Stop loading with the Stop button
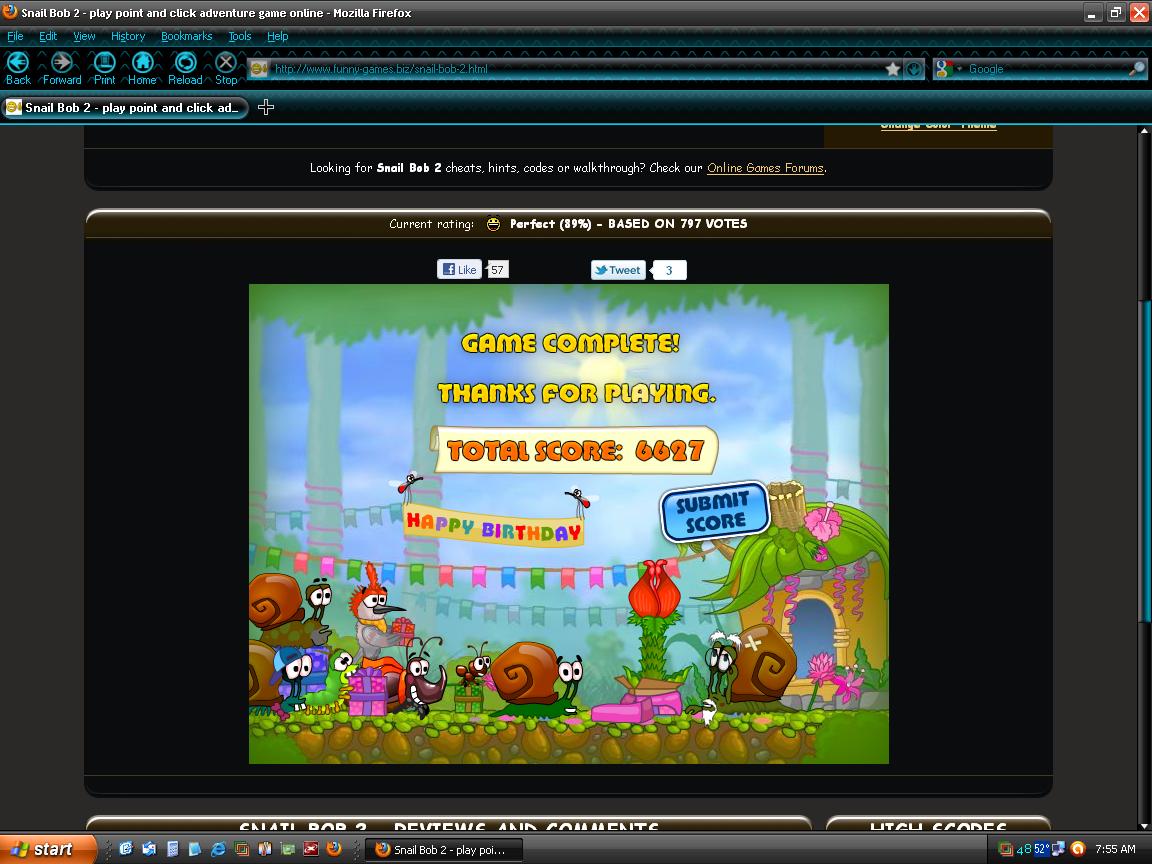 click(x=226, y=68)
